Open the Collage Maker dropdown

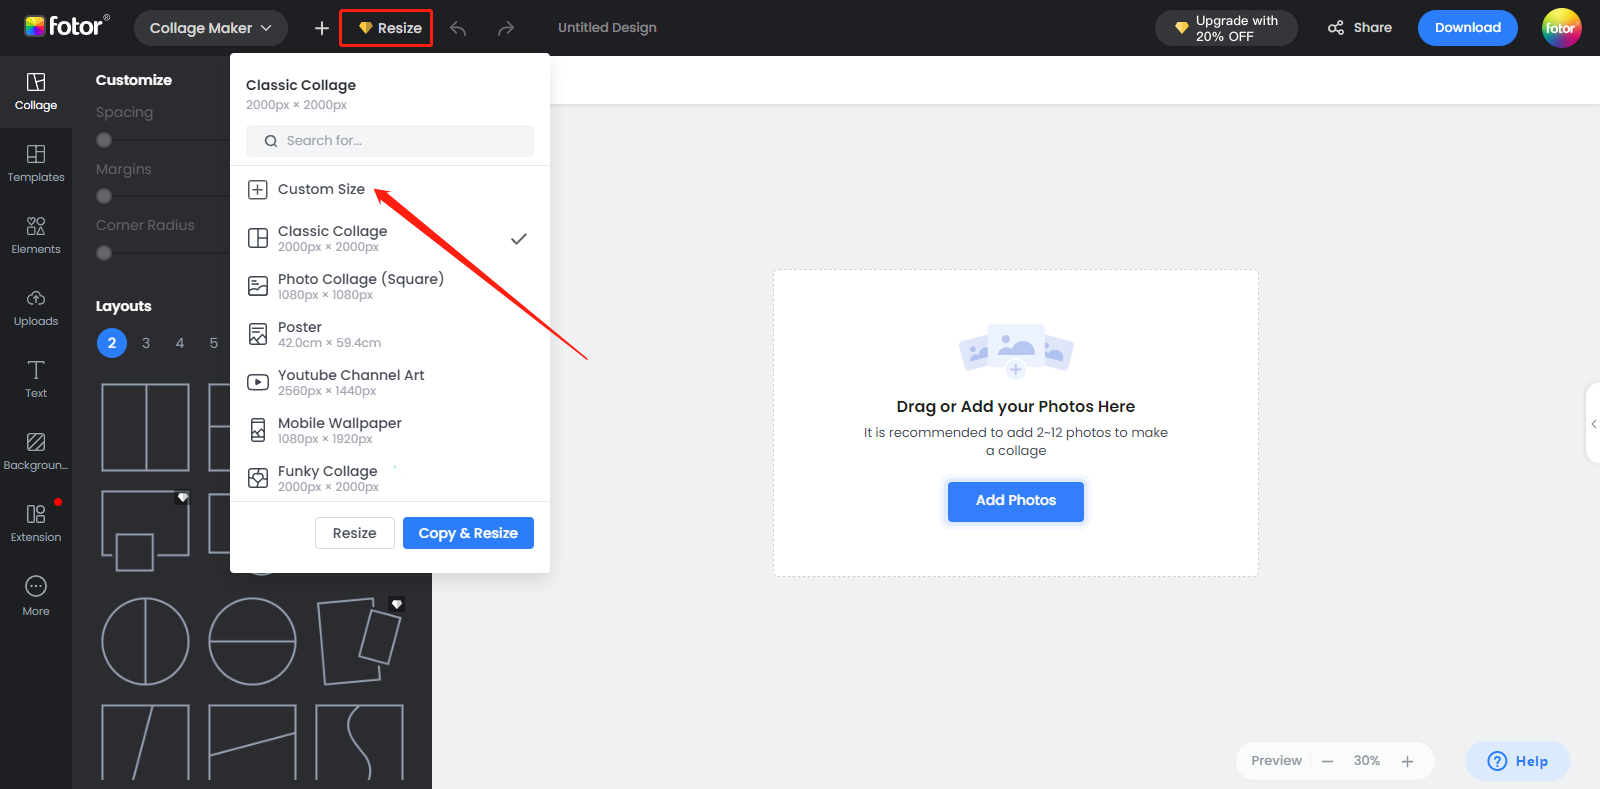210,28
